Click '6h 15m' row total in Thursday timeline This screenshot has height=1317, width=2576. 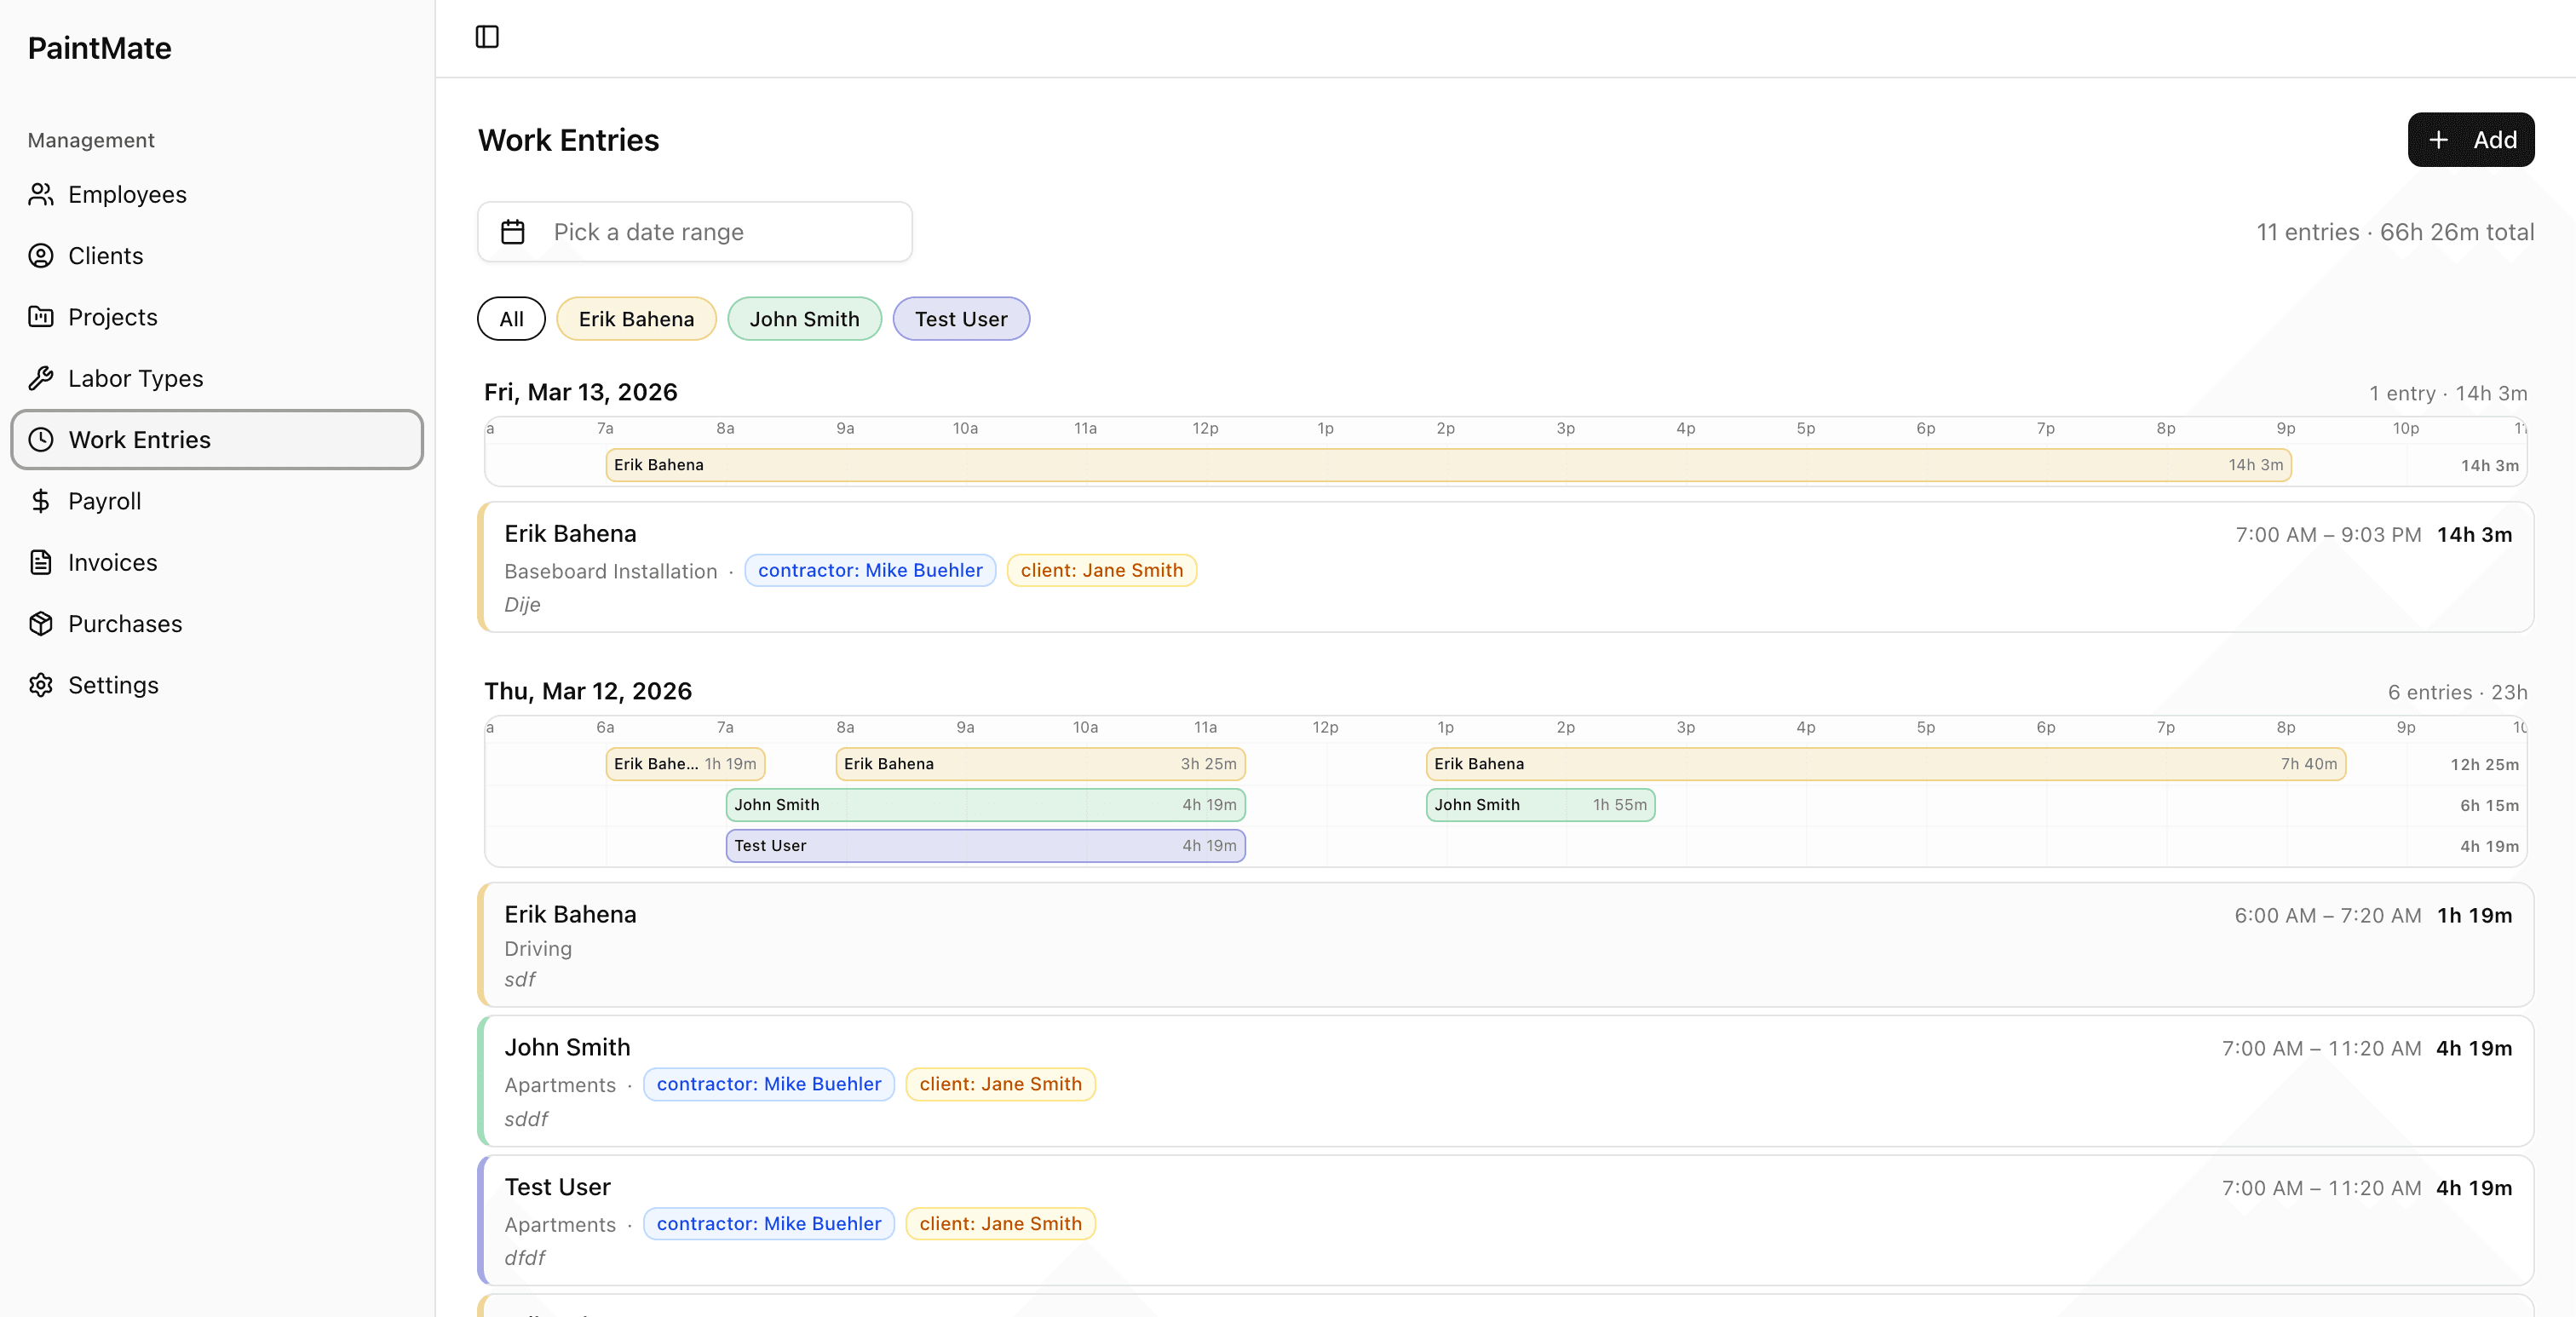coord(2489,805)
